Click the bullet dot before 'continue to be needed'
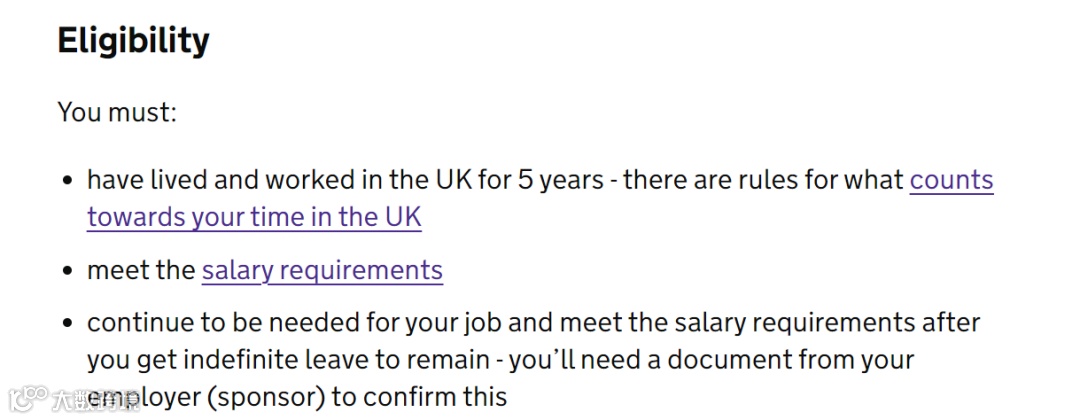This screenshot has width=1080, height=420. pyautogui.click(x=68, y=324)
